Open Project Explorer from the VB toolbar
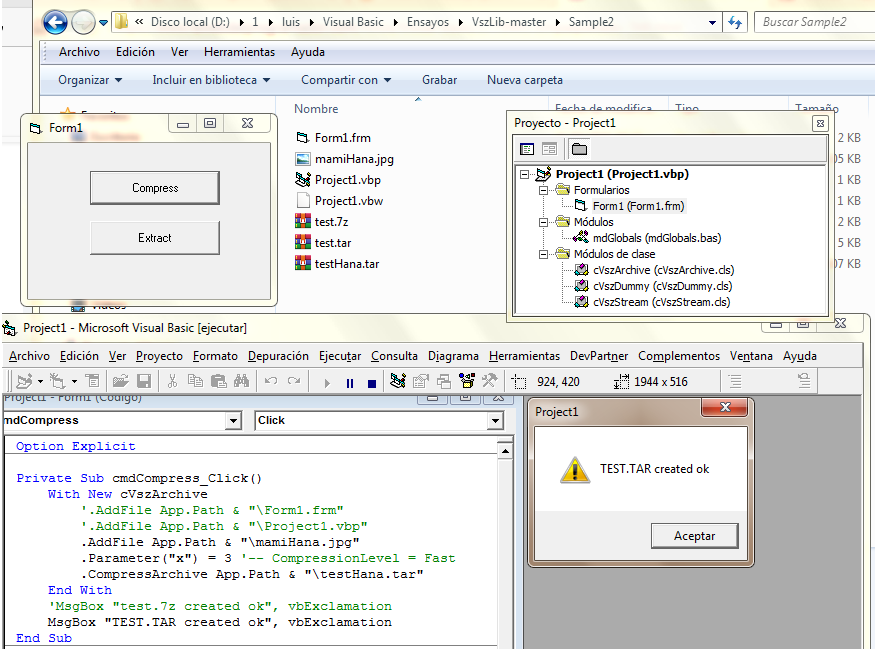This screenshot has height=656, width=876. [x=398, y=382]
